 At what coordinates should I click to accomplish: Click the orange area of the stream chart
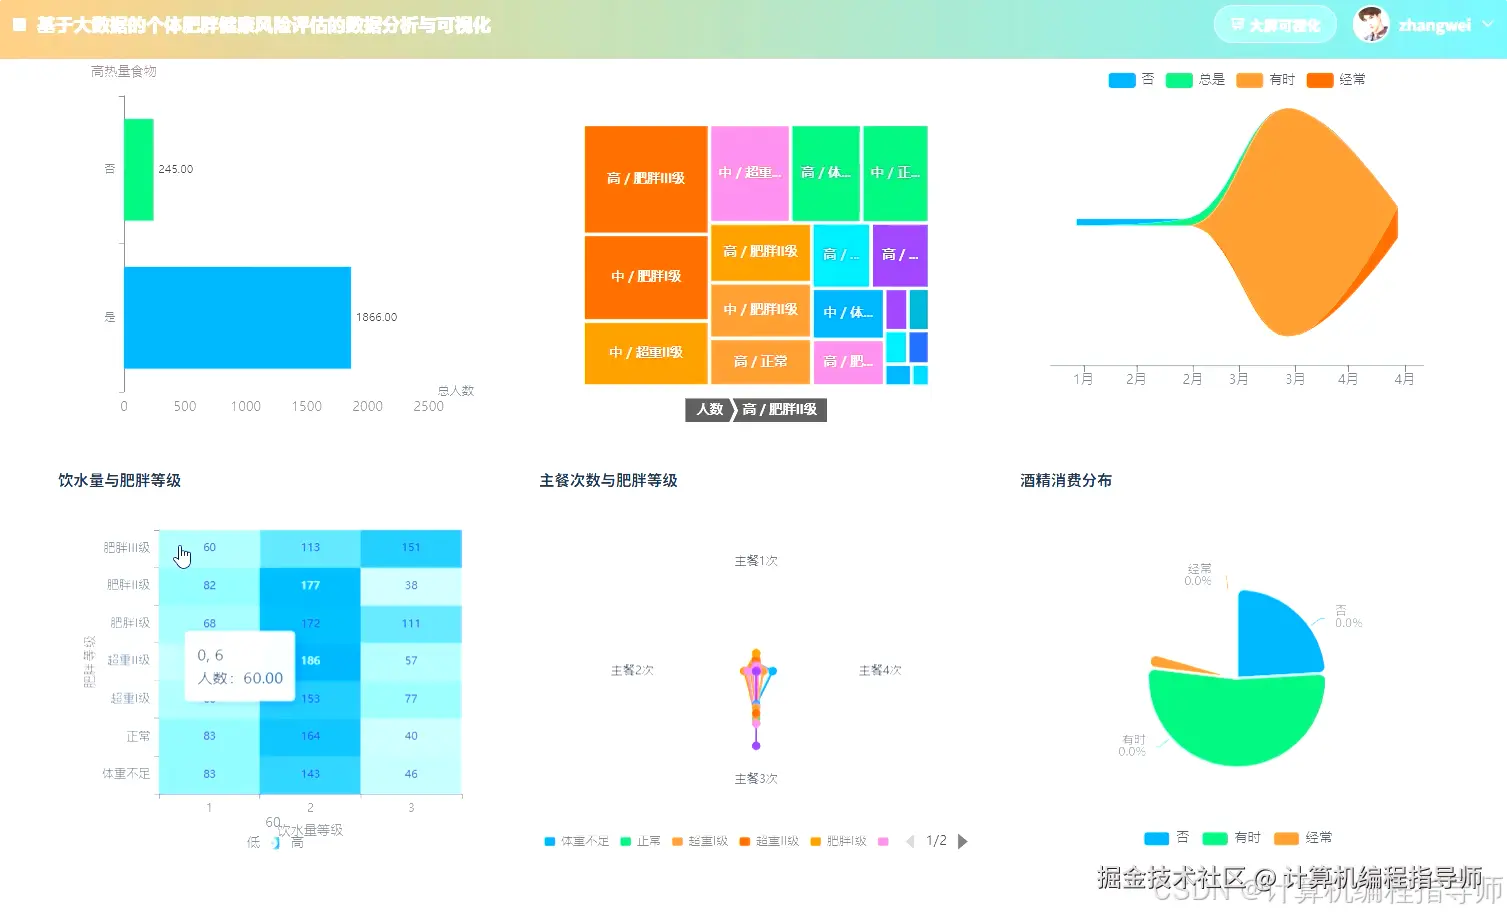click(x=1295, y=222)
